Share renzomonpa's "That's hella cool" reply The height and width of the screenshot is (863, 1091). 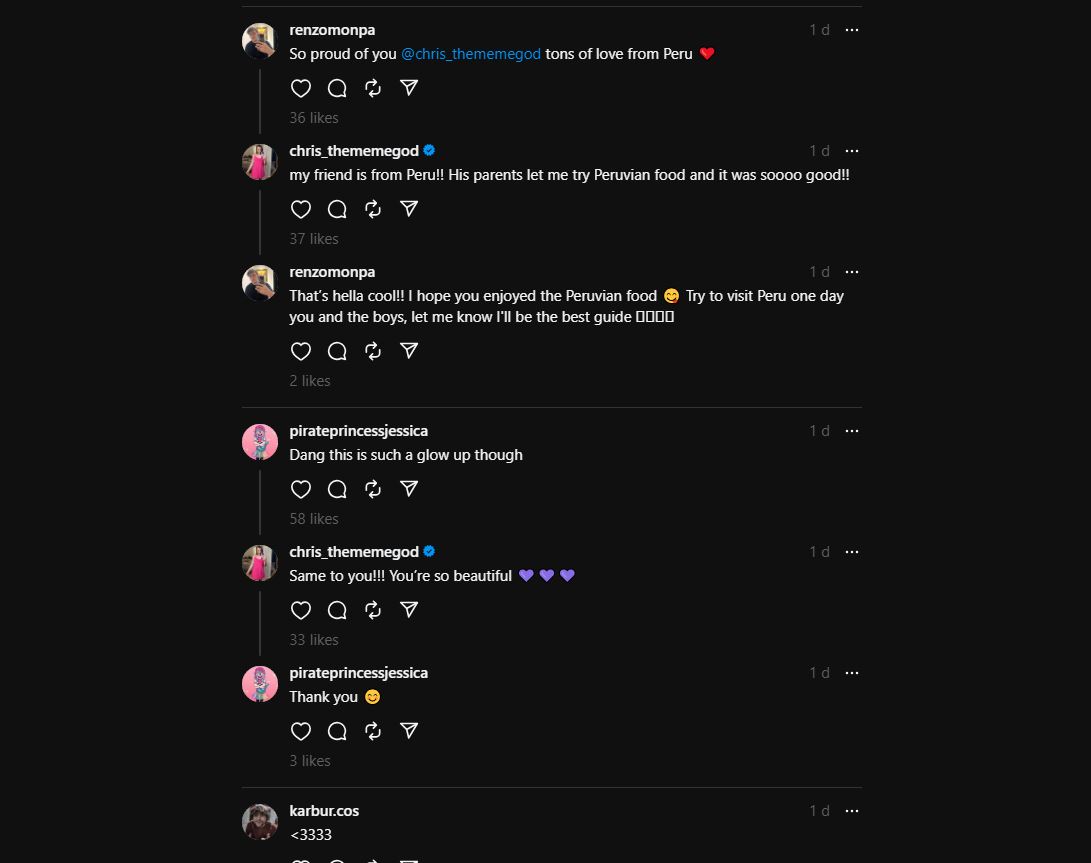pos(409,351)
